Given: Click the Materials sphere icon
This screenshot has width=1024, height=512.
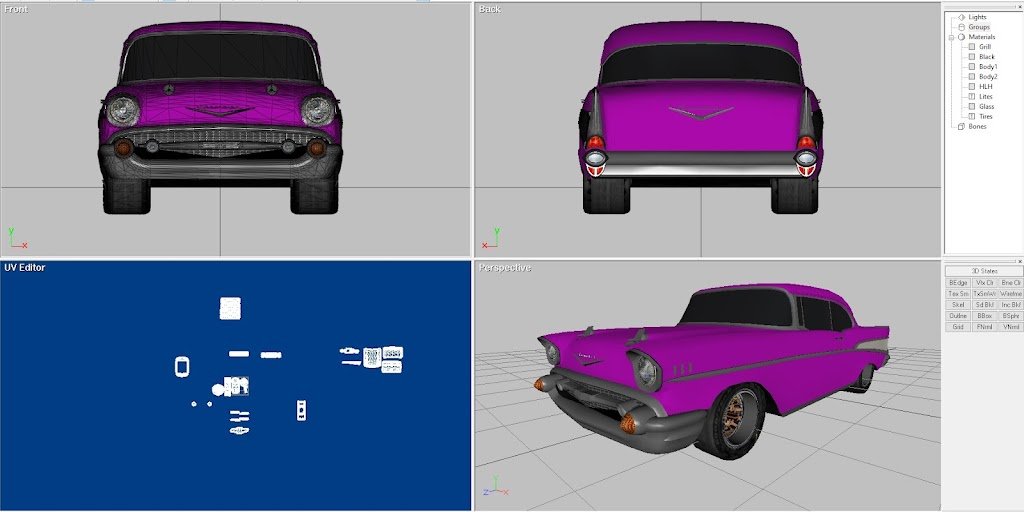Looking at the screenshot, I should 961,37.
